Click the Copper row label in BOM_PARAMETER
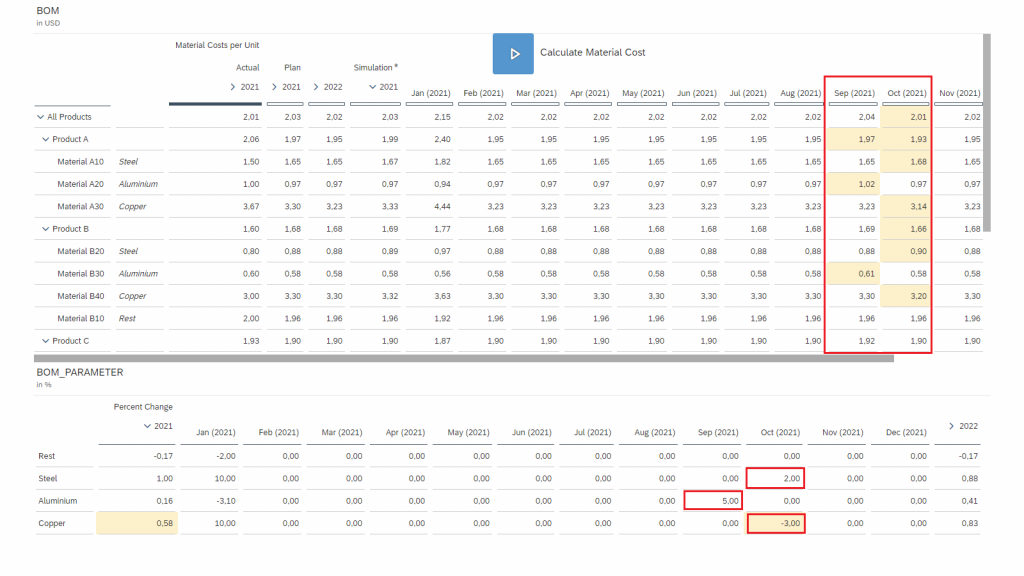Image resolution: width=1024 pixels, height=576 pixels. coord(52,523)
